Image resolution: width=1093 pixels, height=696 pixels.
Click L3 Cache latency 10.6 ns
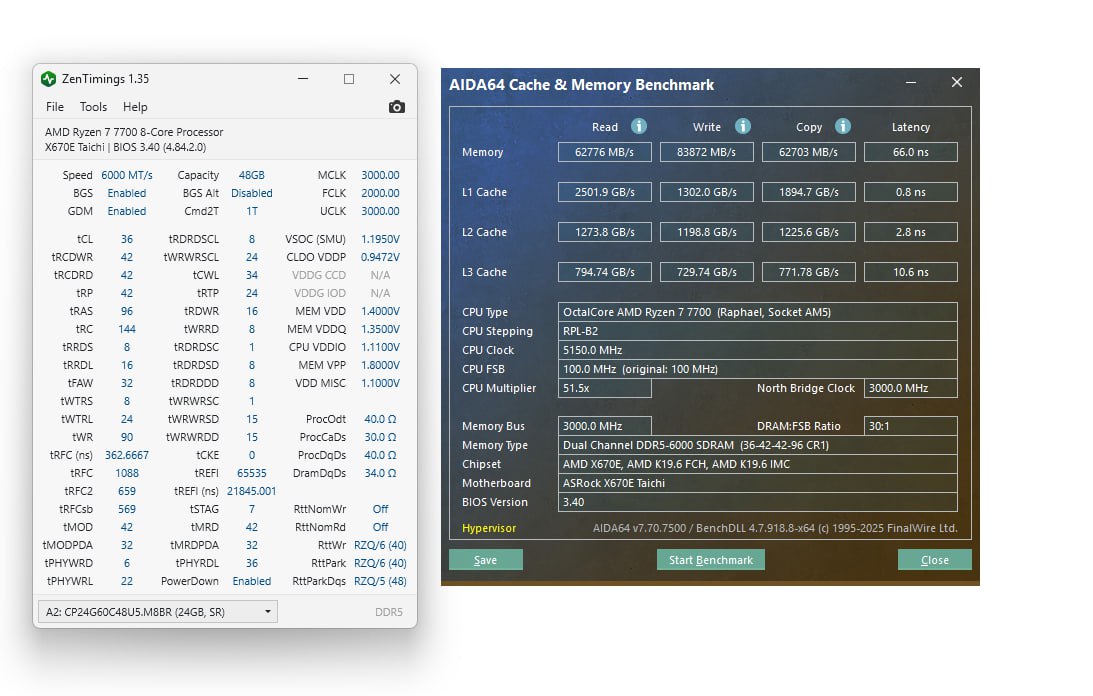910,272
